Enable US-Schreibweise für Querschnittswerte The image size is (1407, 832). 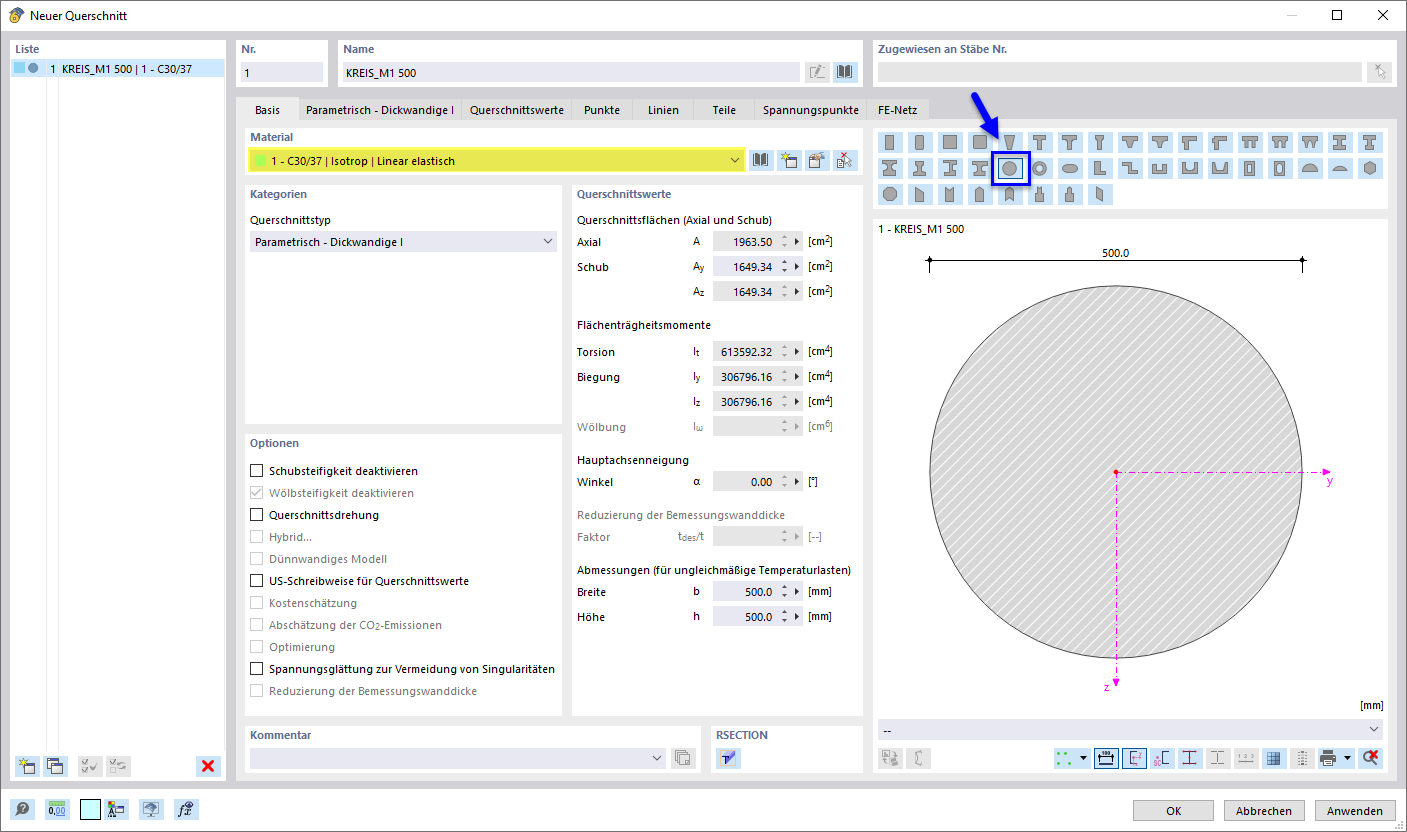[x=257, y=581]
